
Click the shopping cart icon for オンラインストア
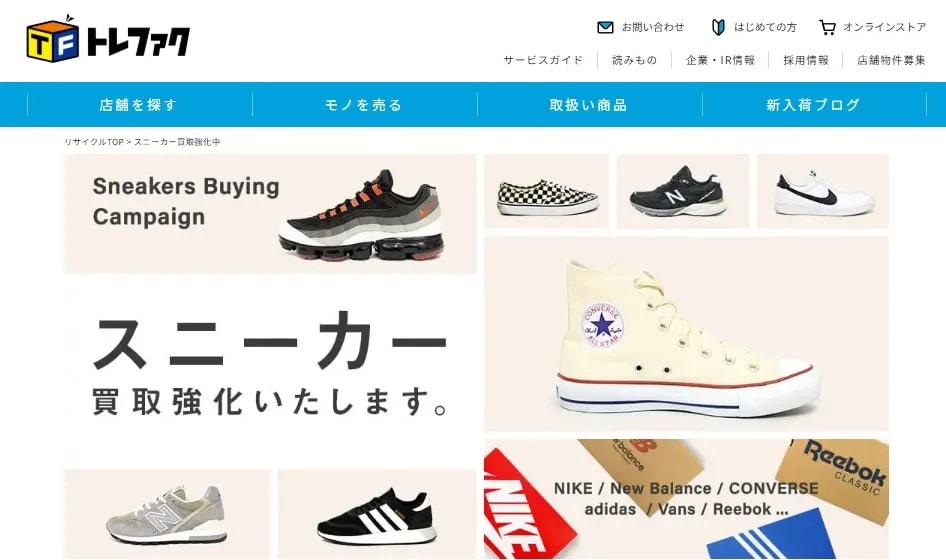827,27
